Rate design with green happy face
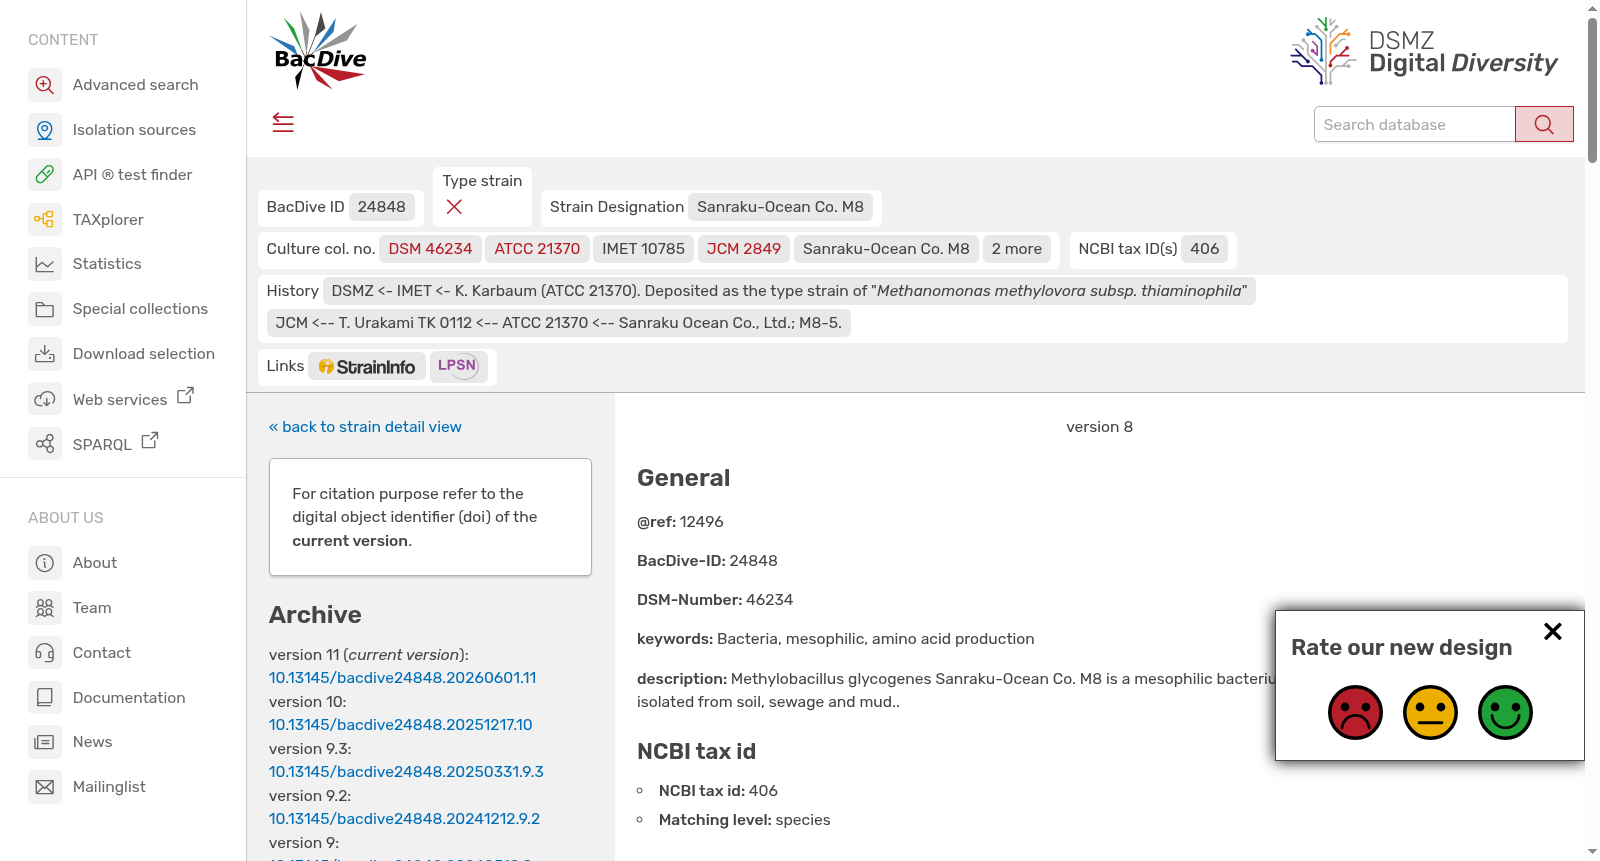Viewport: 1600px width, 861px height. click(1505, 712)
